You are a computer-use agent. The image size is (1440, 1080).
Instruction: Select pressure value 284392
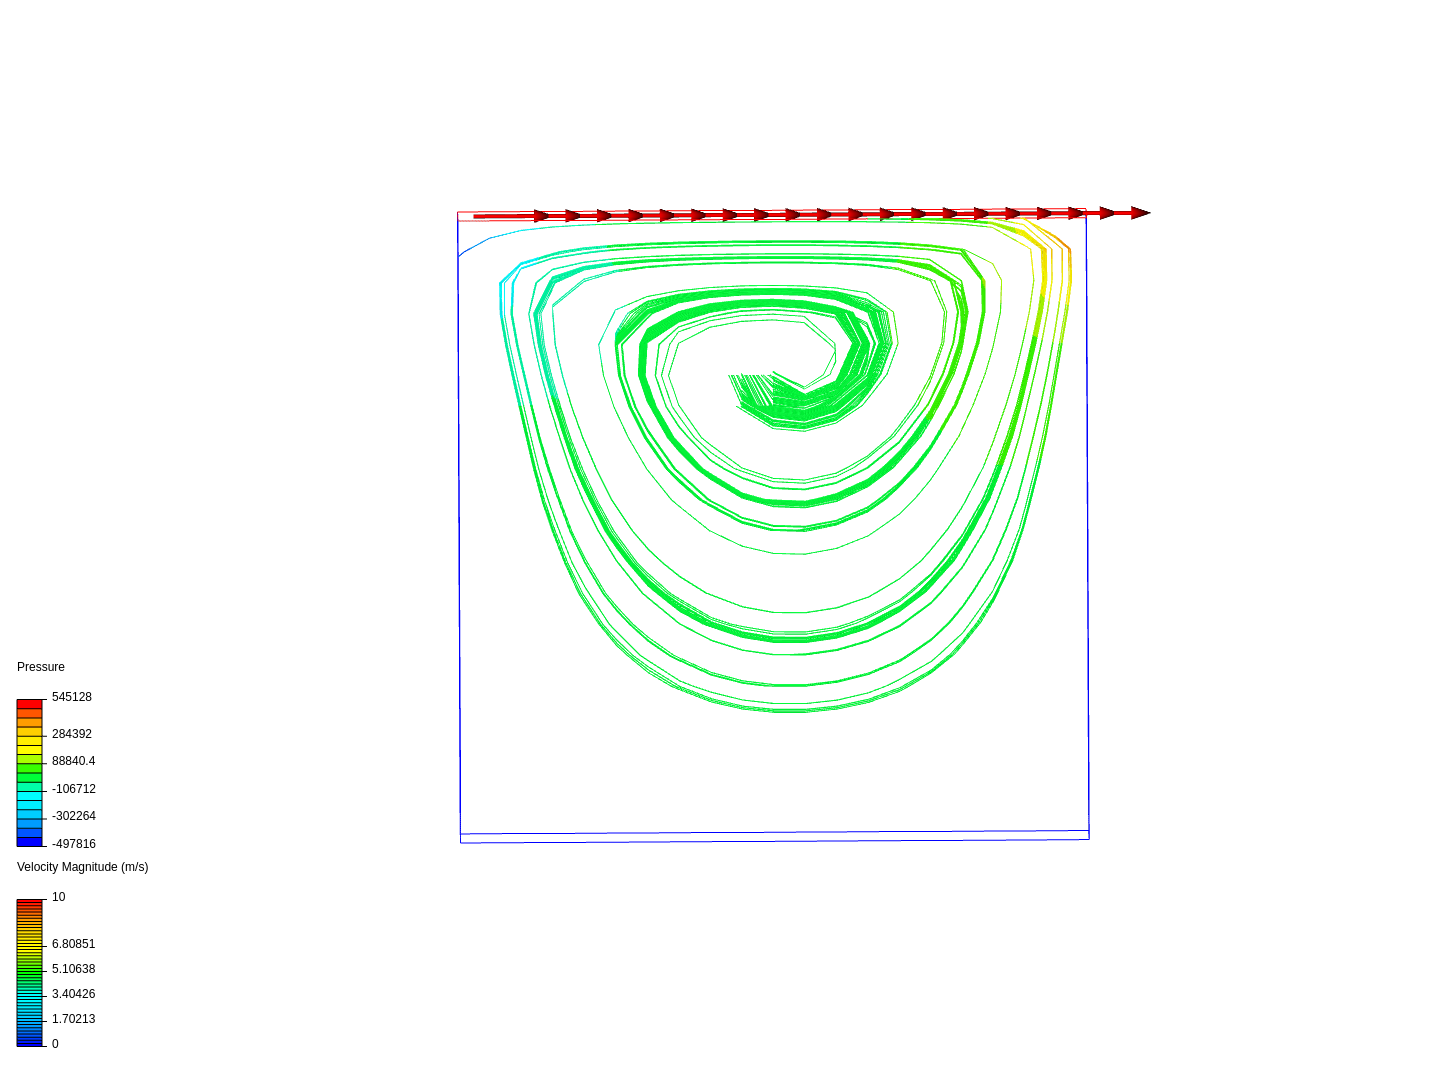click(x=72, y=734)
